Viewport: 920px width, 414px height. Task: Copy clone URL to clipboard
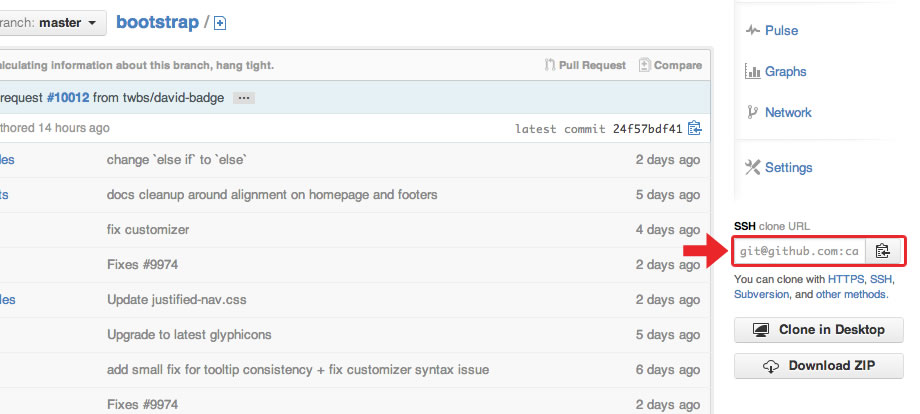coord(883,252)
